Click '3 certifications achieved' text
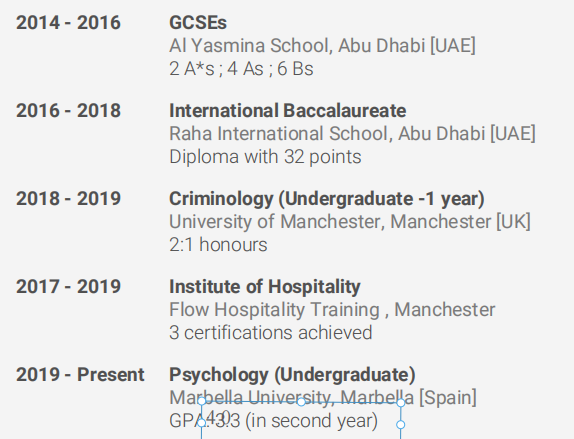 click(271, 333)
